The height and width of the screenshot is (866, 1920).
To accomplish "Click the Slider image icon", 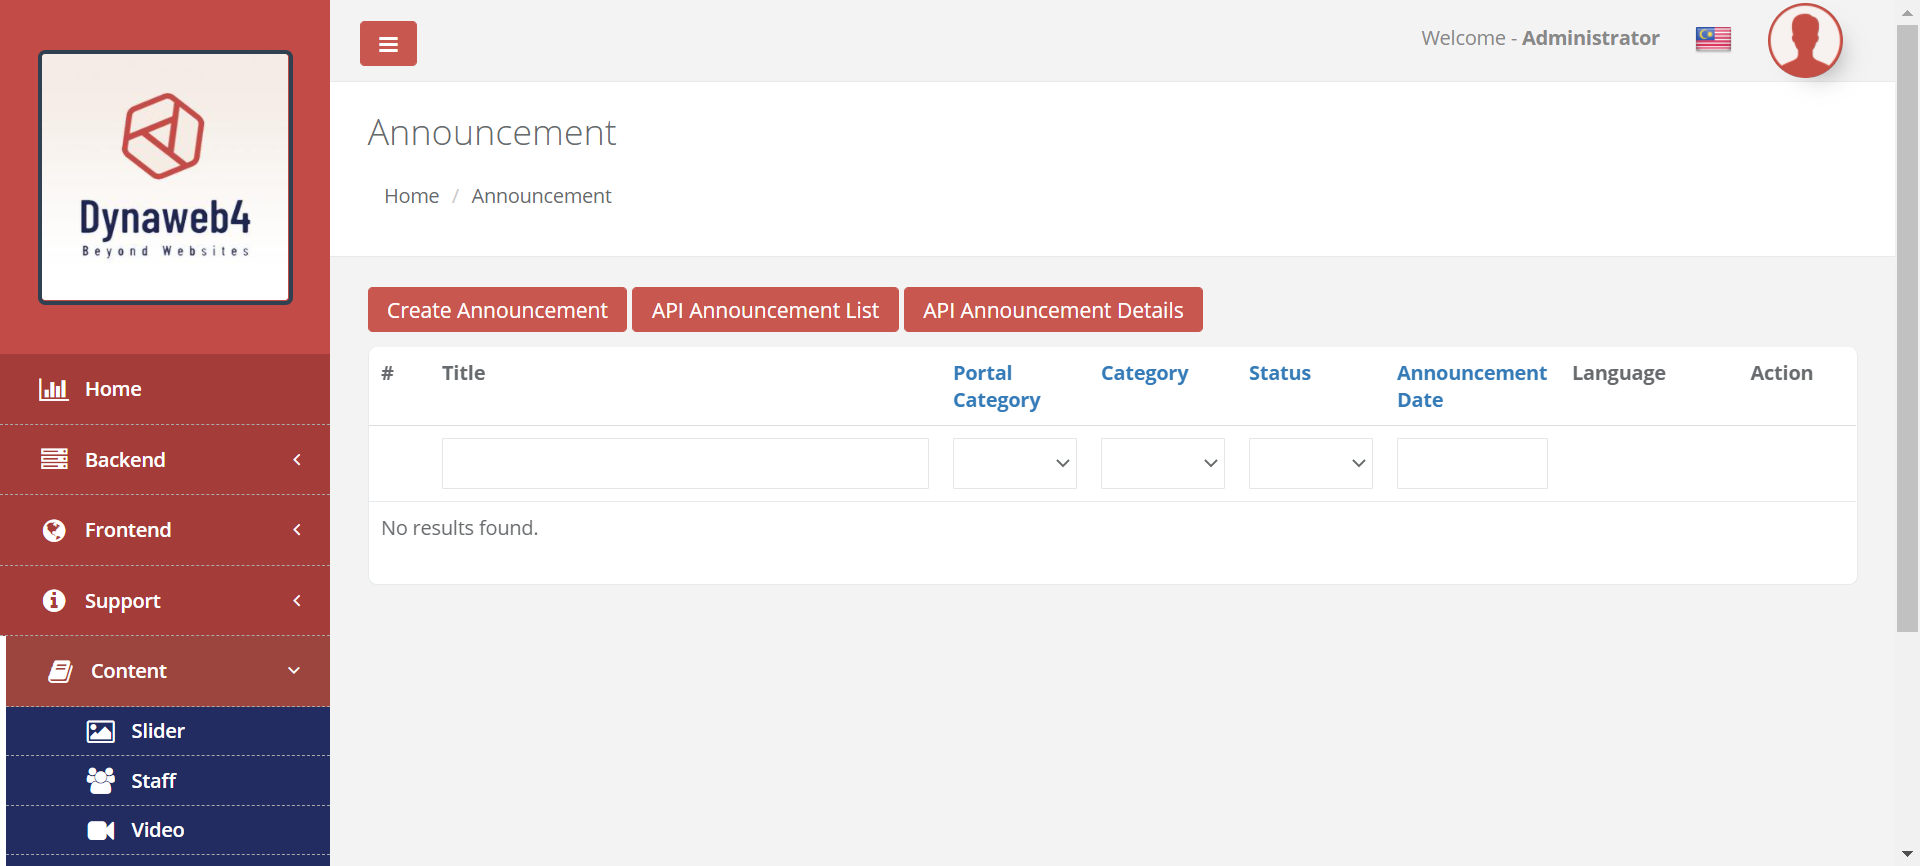I will coord(101,731).
